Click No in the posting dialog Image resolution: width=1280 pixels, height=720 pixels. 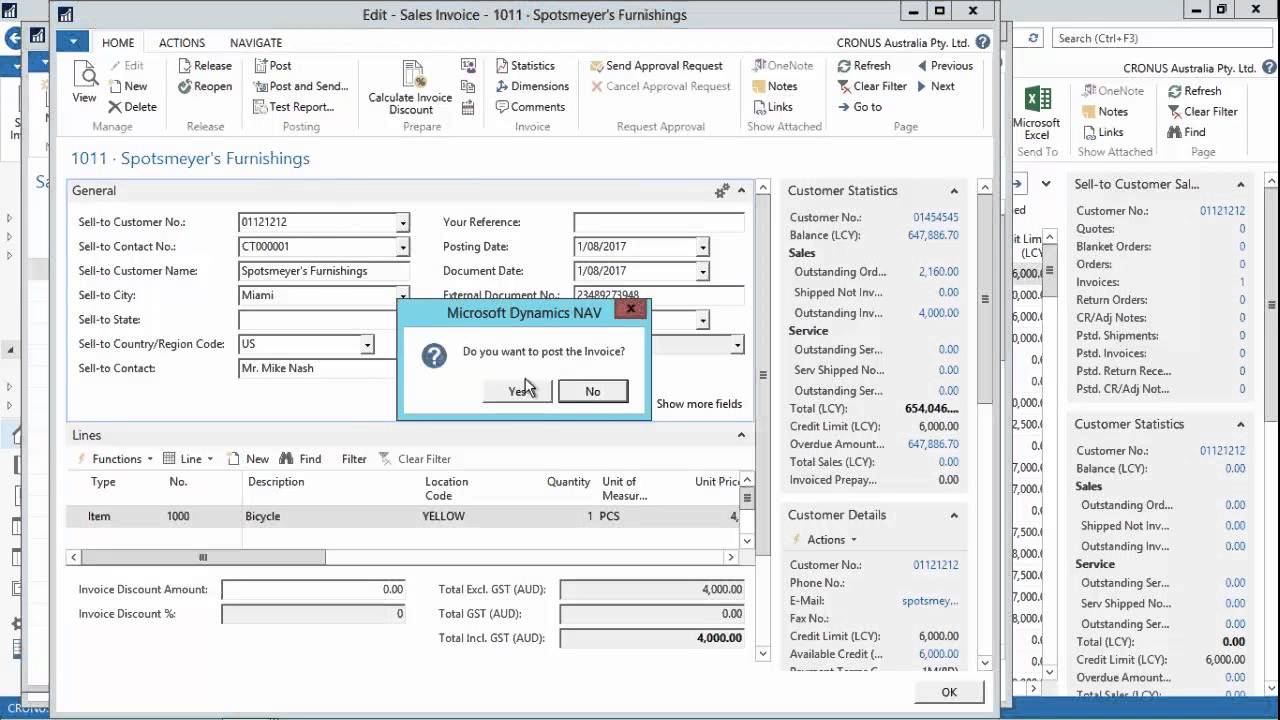tap(593, 391)
